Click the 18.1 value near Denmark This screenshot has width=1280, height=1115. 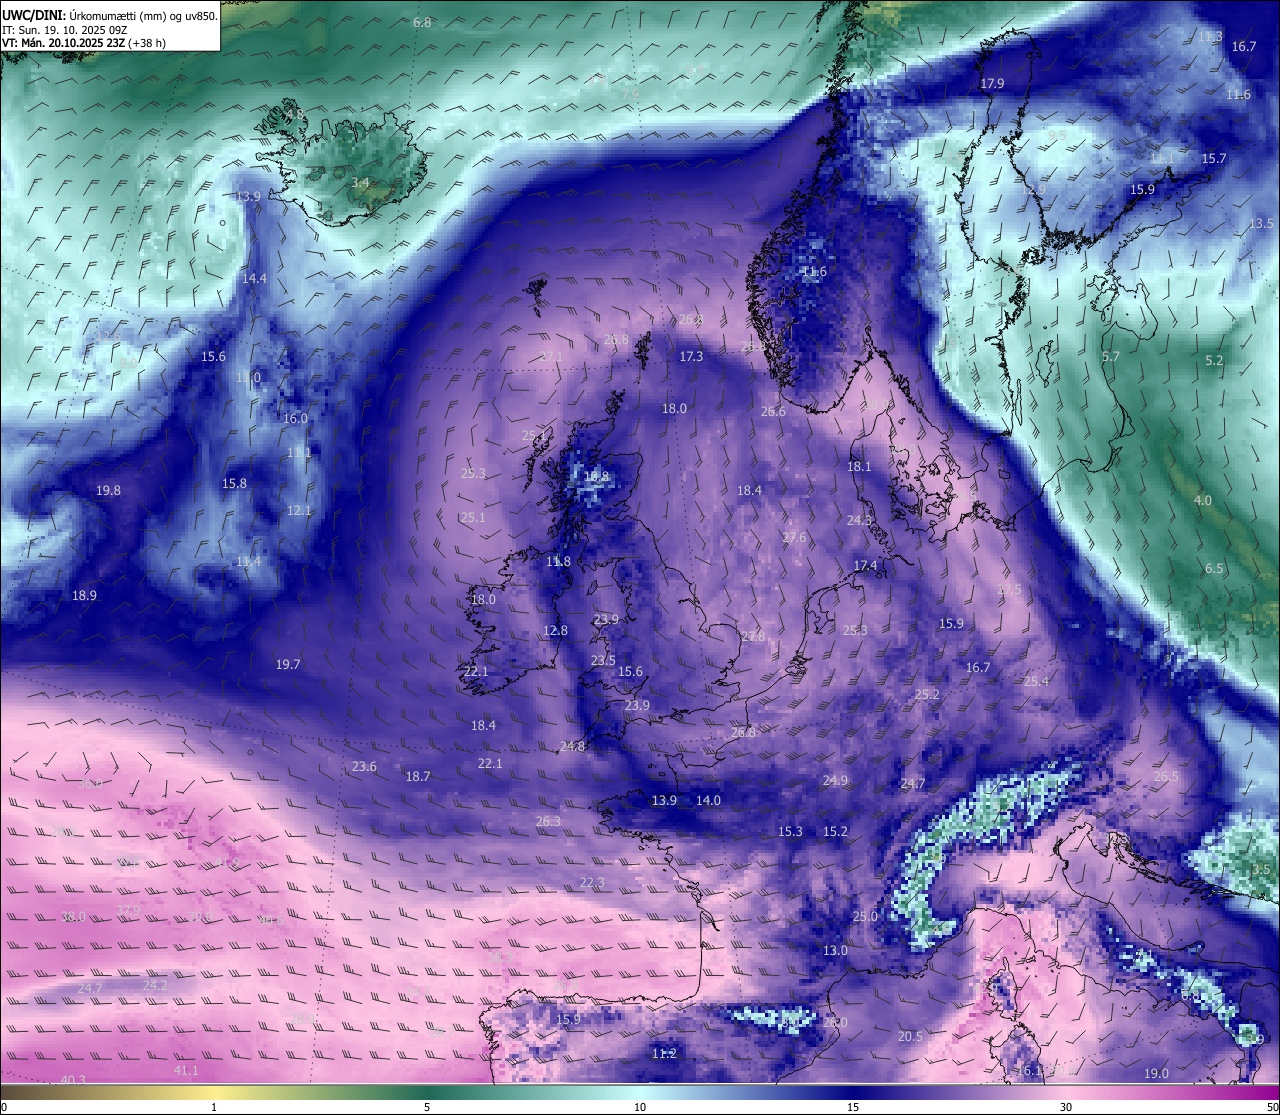point(859,467)
